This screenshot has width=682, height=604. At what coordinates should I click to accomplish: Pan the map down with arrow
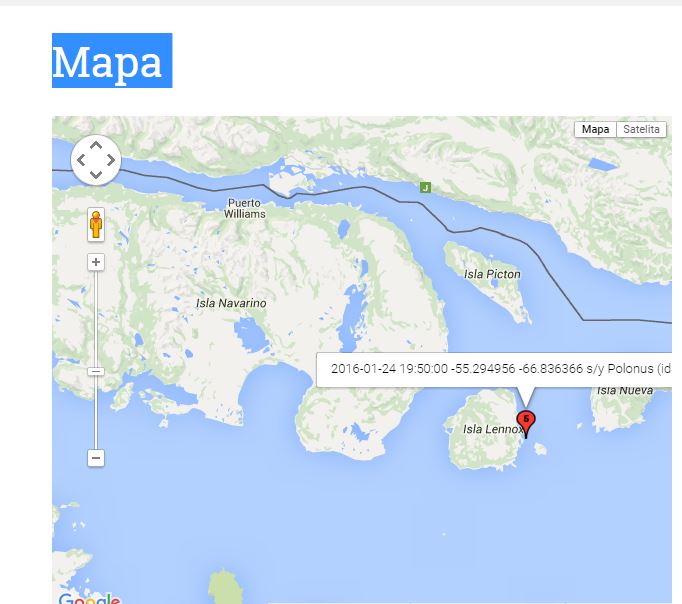[x=96, y=174]
